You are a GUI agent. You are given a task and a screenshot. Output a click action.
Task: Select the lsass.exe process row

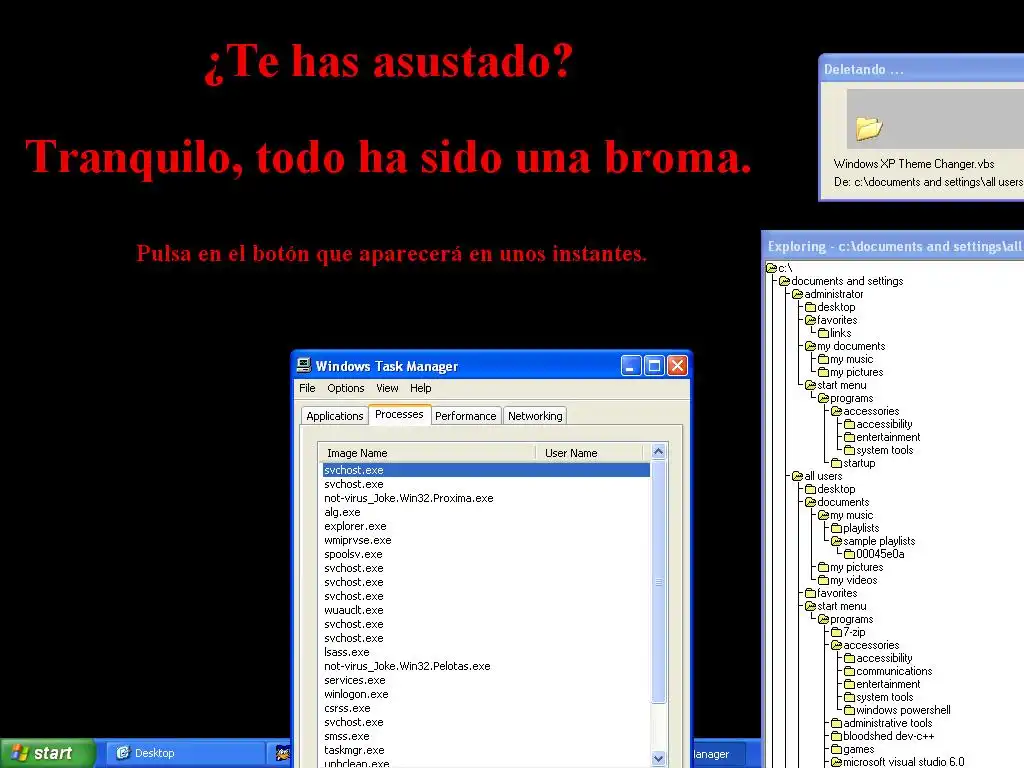pyautogui.click(x=486, y=652)
